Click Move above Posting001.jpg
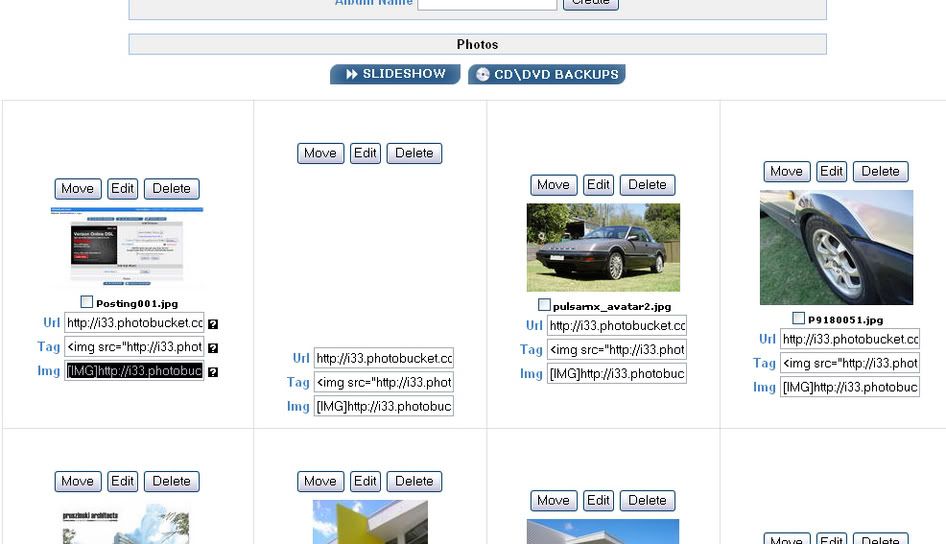 tap(77, 188)
